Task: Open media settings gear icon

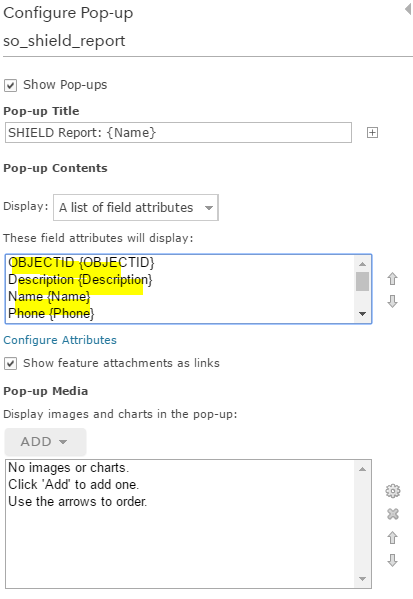Action: coord(393,491)
